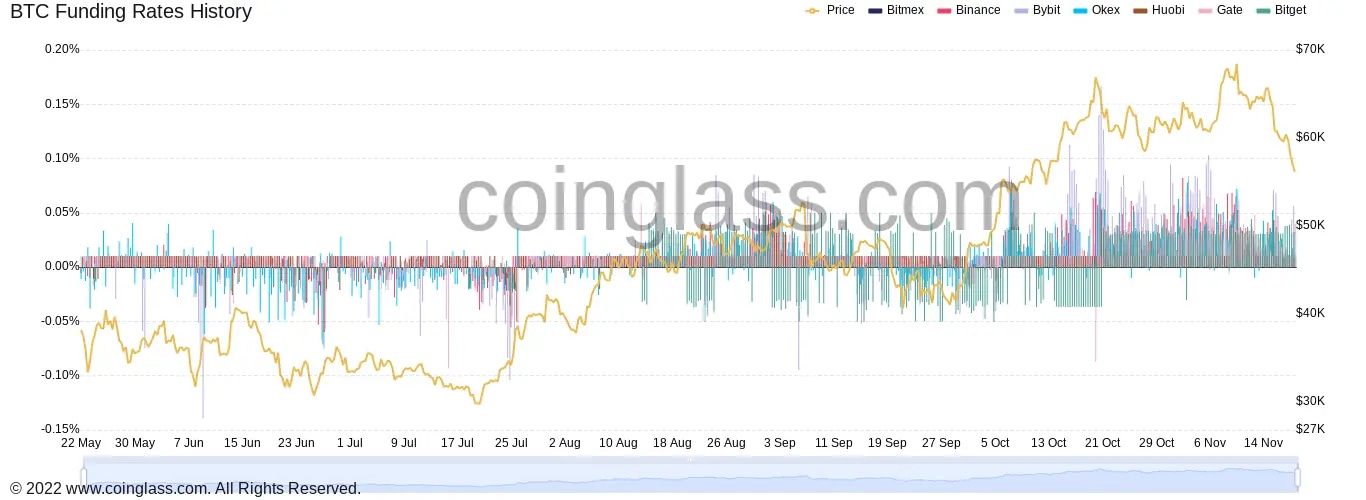The width and height of the screenshot is (1366, 500).
Task: Click the right handle of range slider
Action: click(1297, 476)
